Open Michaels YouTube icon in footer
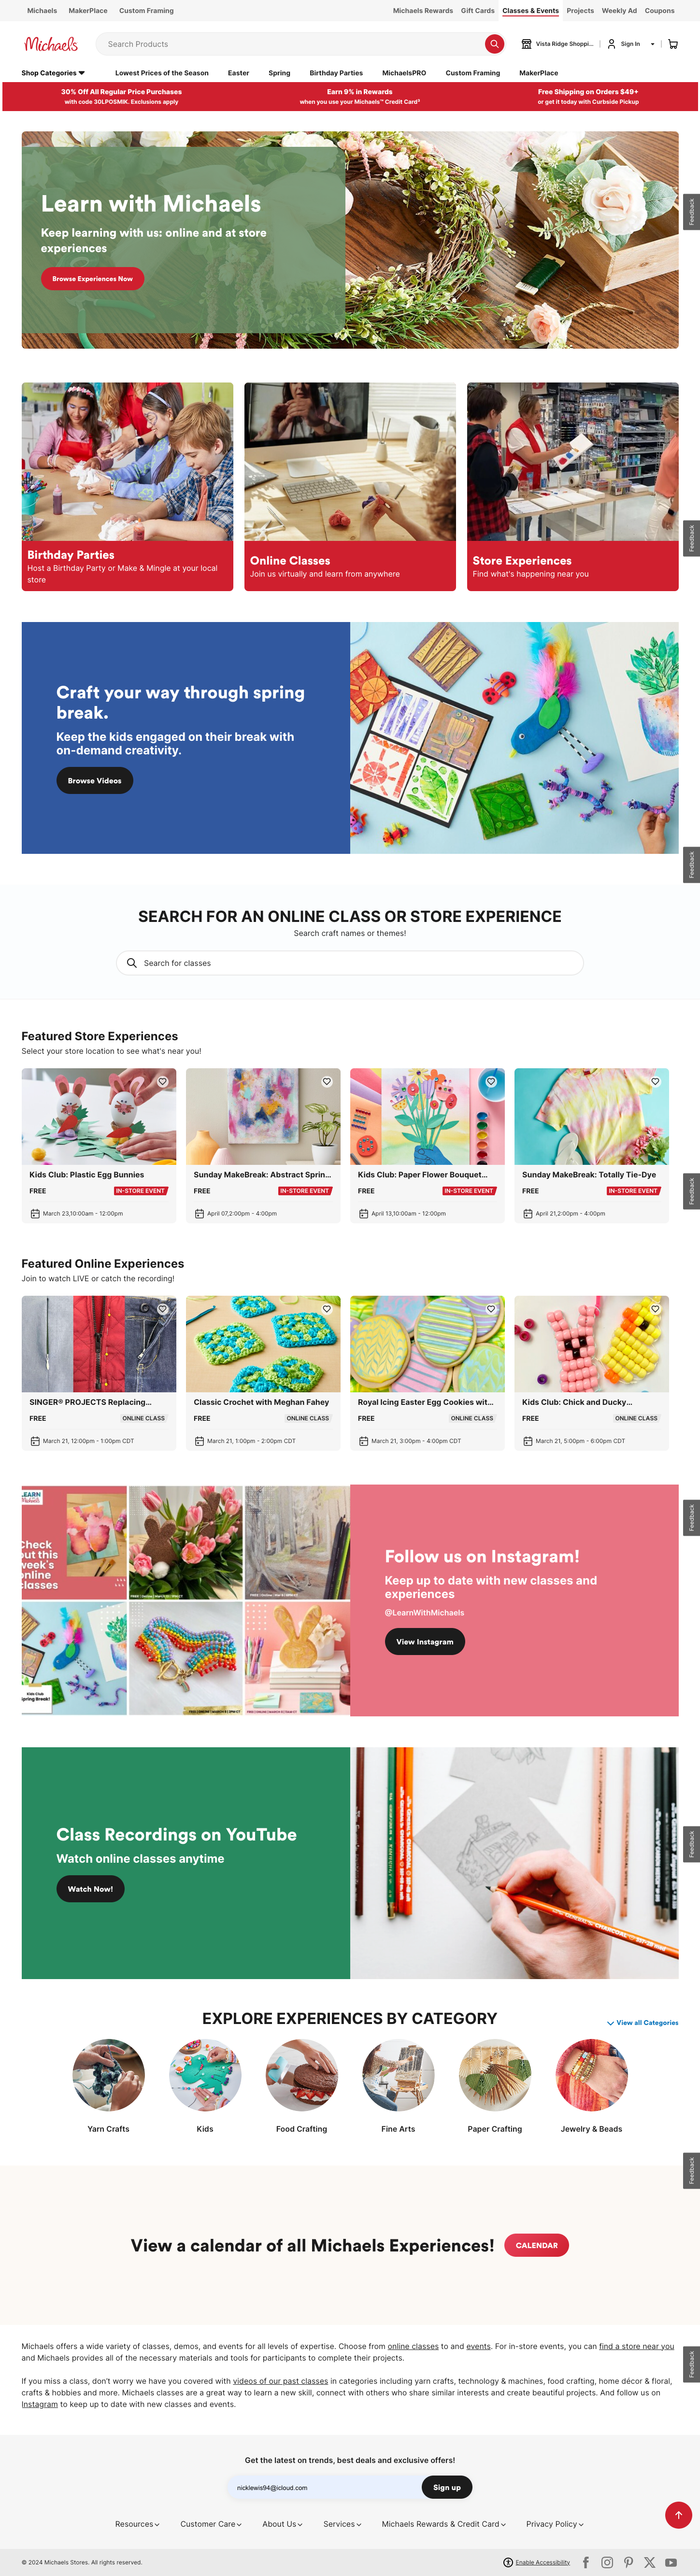 671,2562
